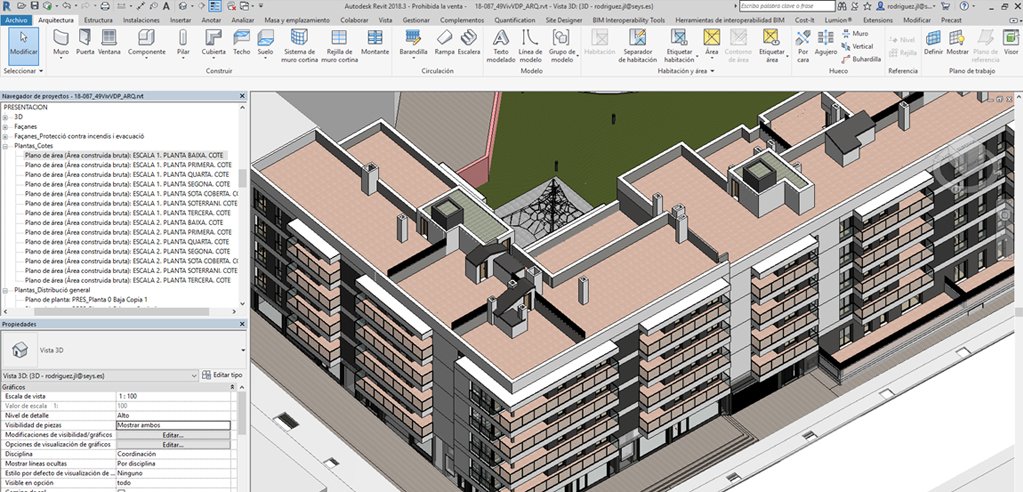The height and width of the screenshot is (492, 1023).
Task: Select the Rampa ramp tool
Action: pyautogui.click(x=444, y=43)
